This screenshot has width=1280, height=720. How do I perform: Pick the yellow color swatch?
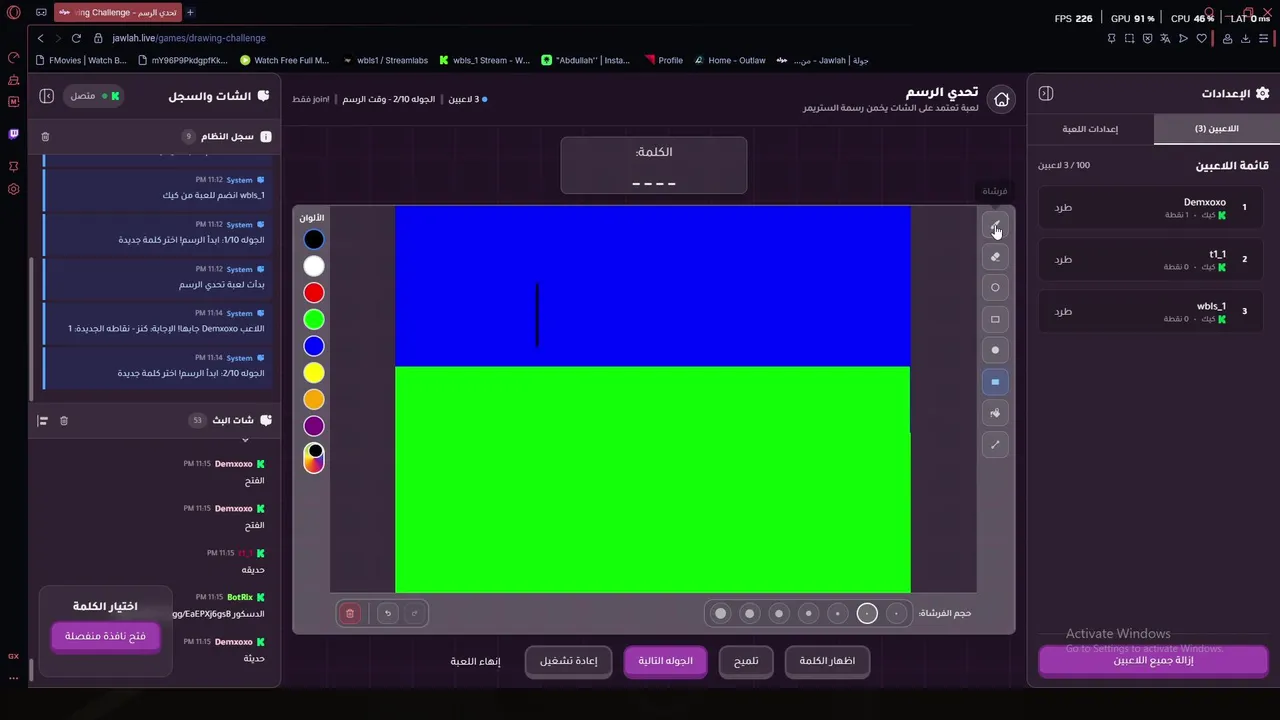pyautogui.click(x=314, y=373)
